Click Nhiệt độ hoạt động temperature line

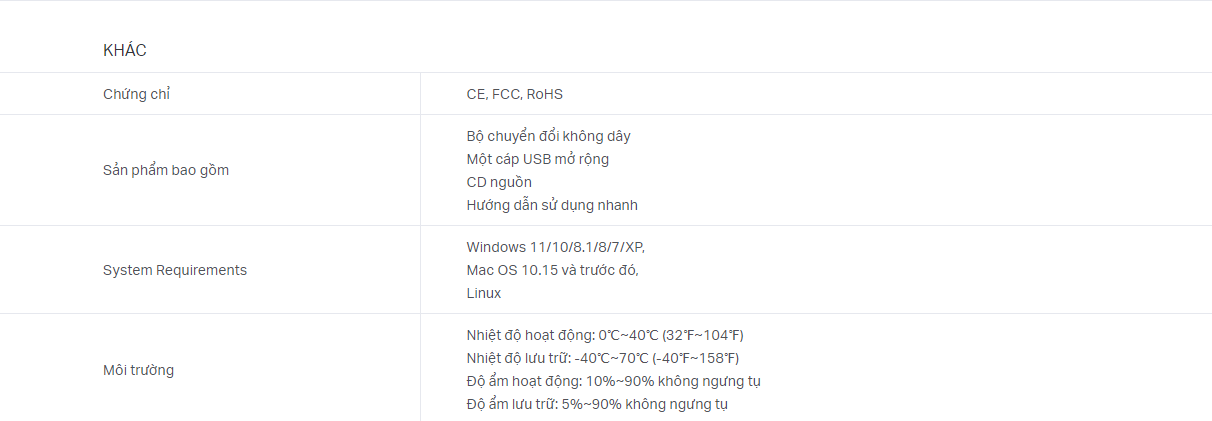(x=605, y=335)
